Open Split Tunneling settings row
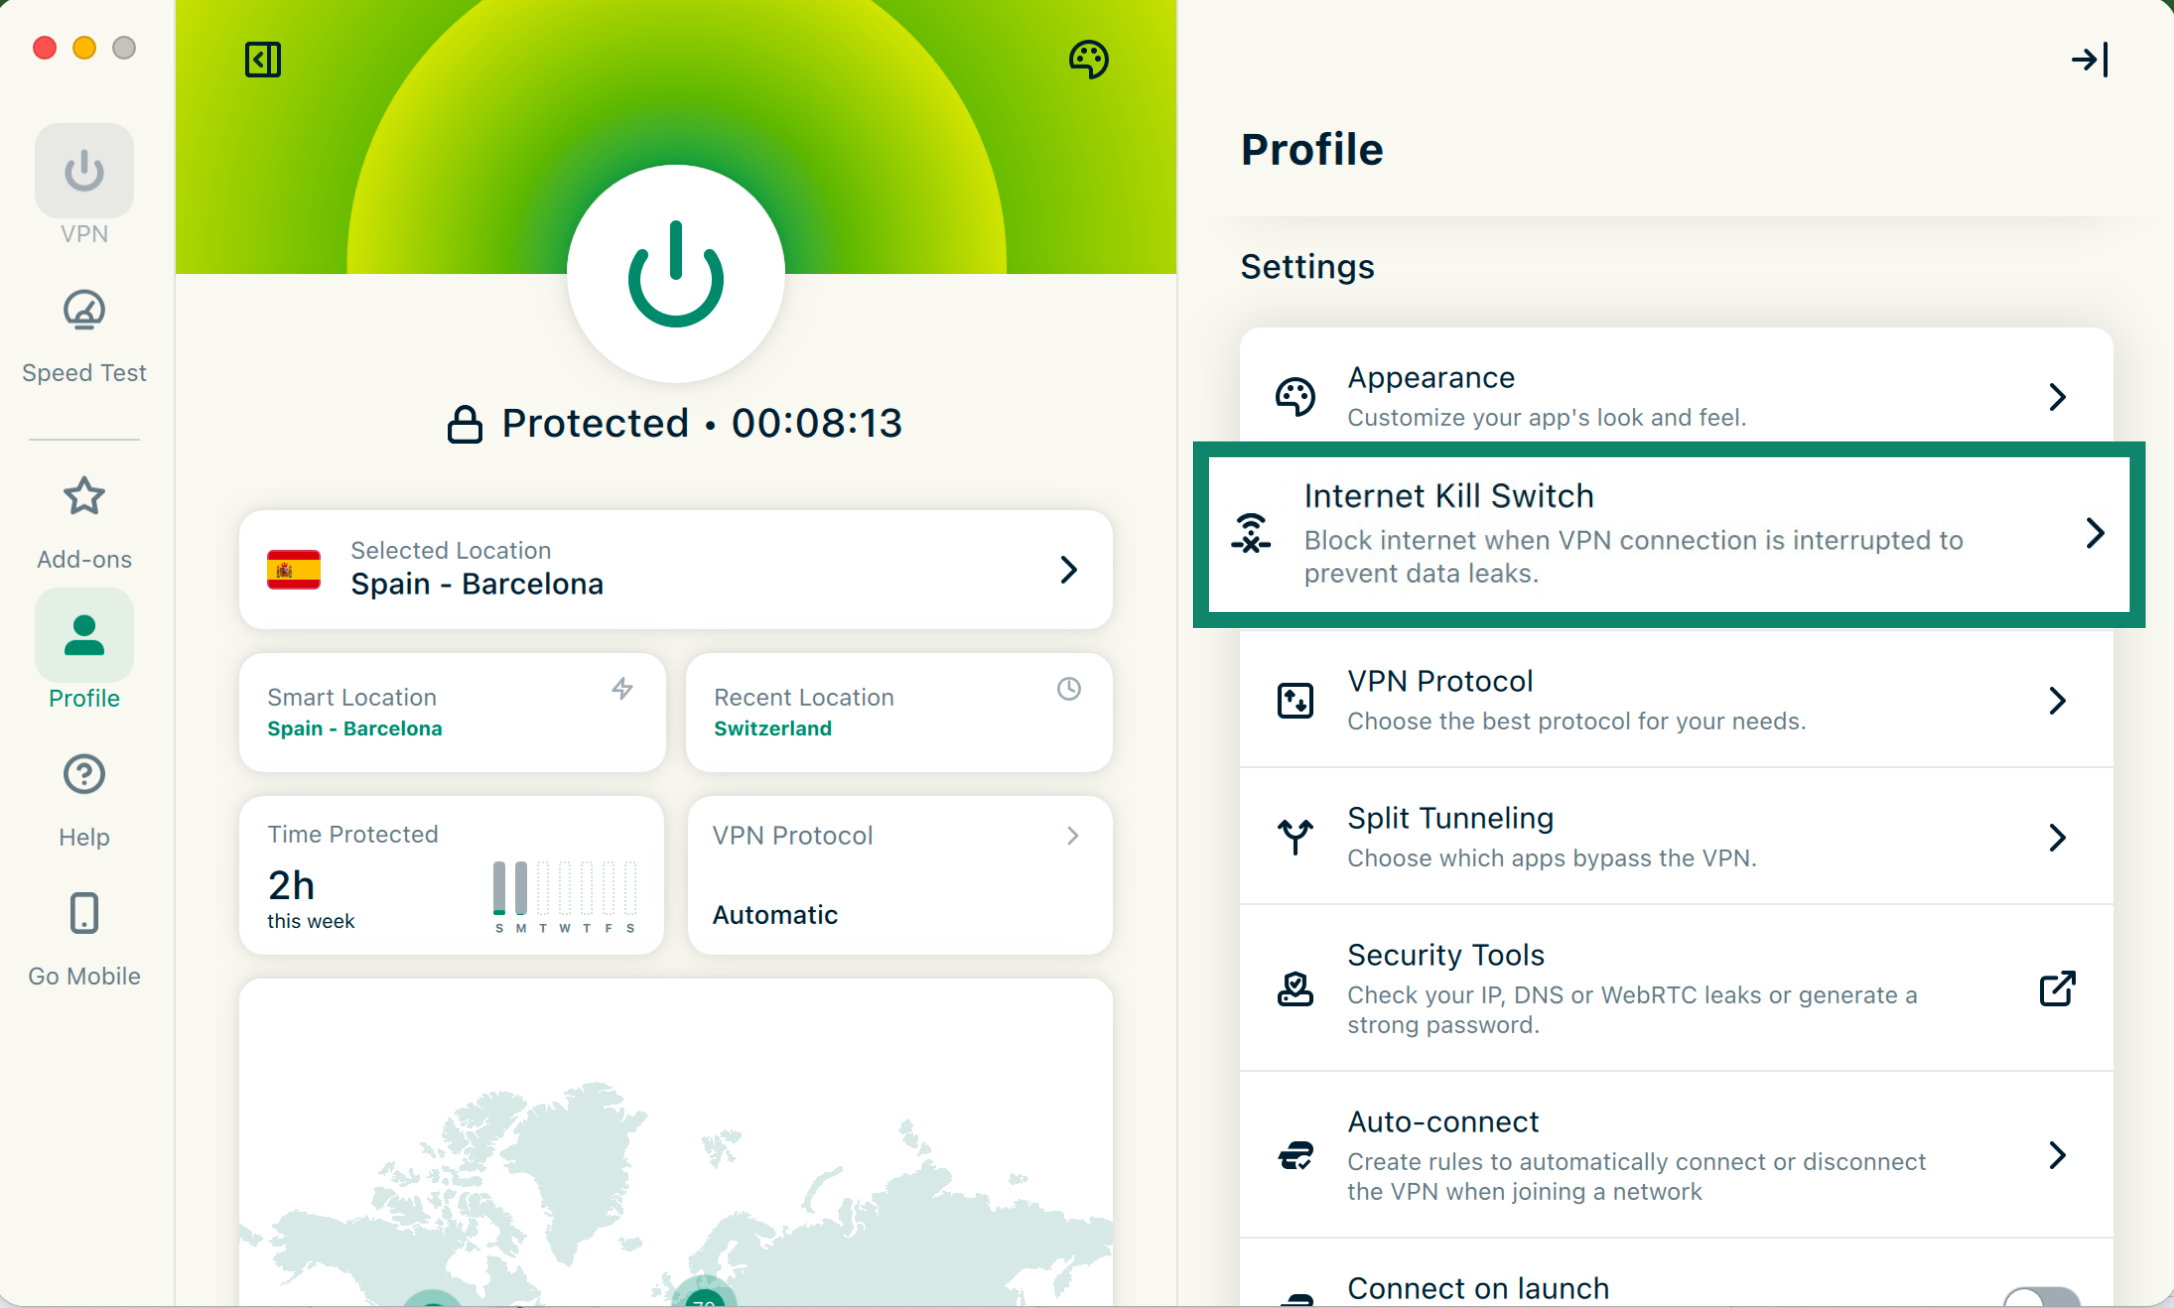 click(x=1675, y=836)
